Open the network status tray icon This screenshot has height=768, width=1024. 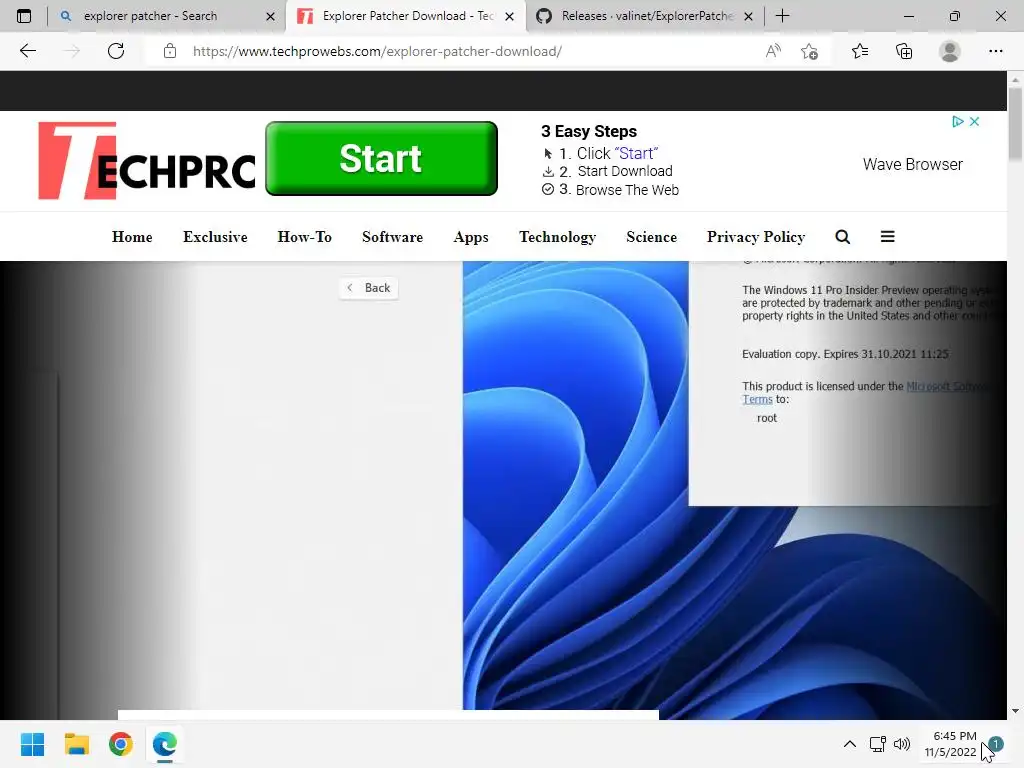878,744
